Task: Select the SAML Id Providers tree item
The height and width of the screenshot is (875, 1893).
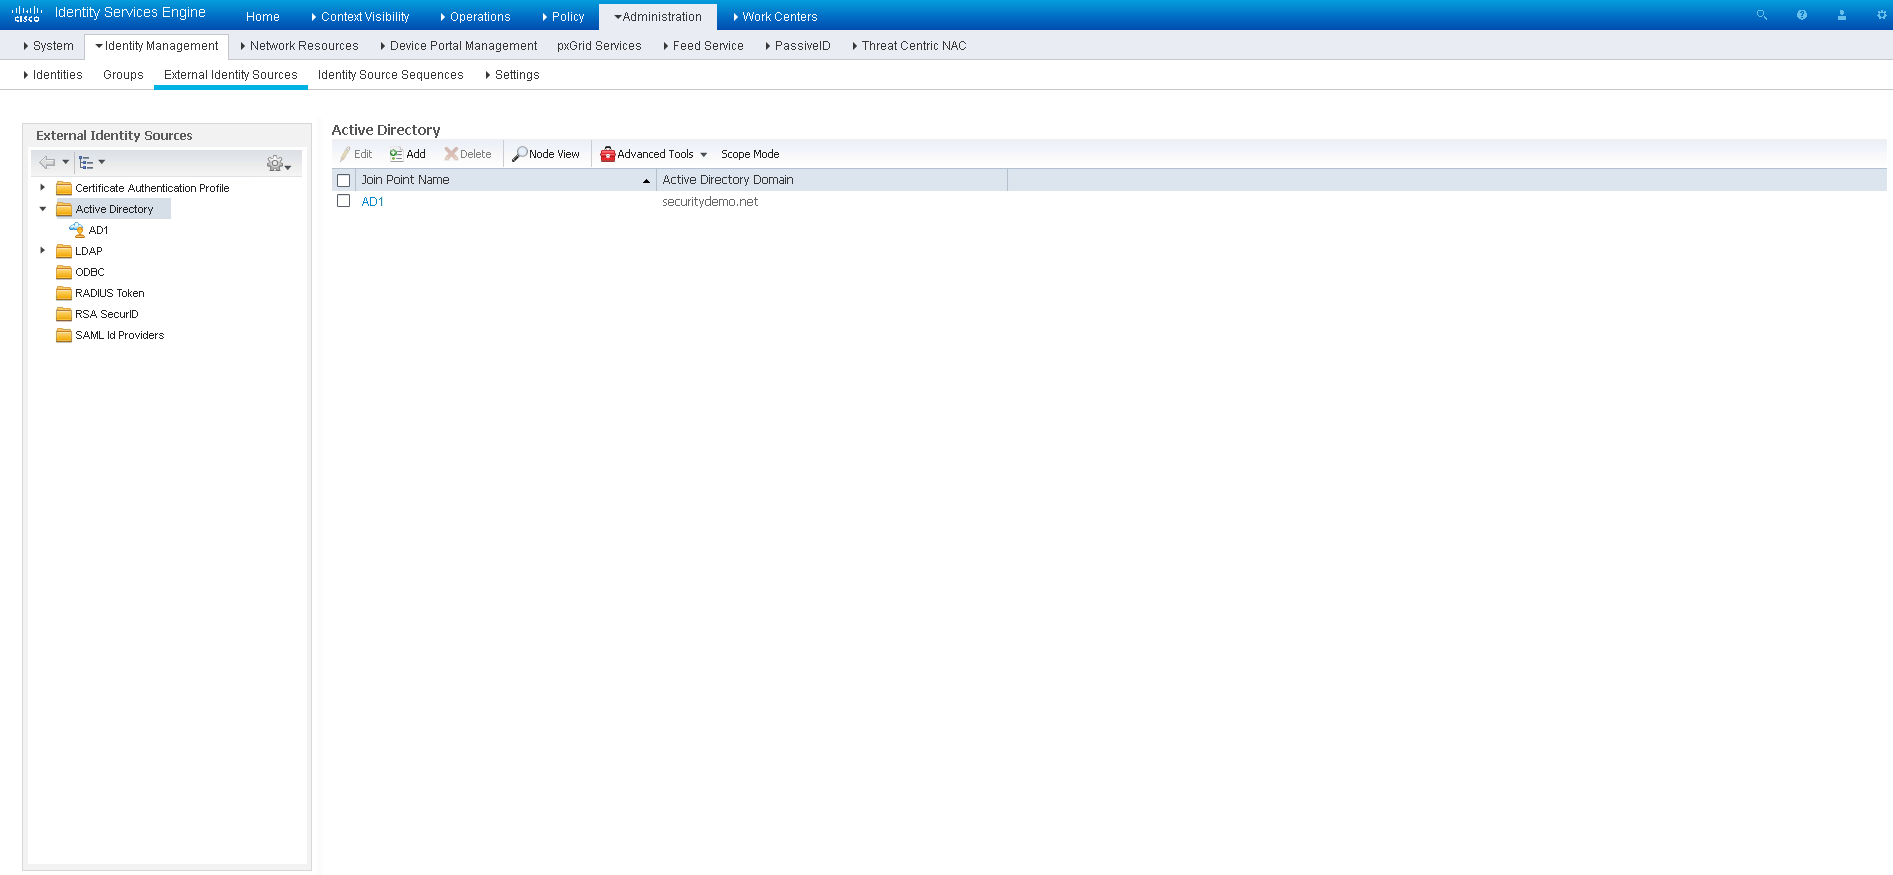Action: [x=120, y=335]
